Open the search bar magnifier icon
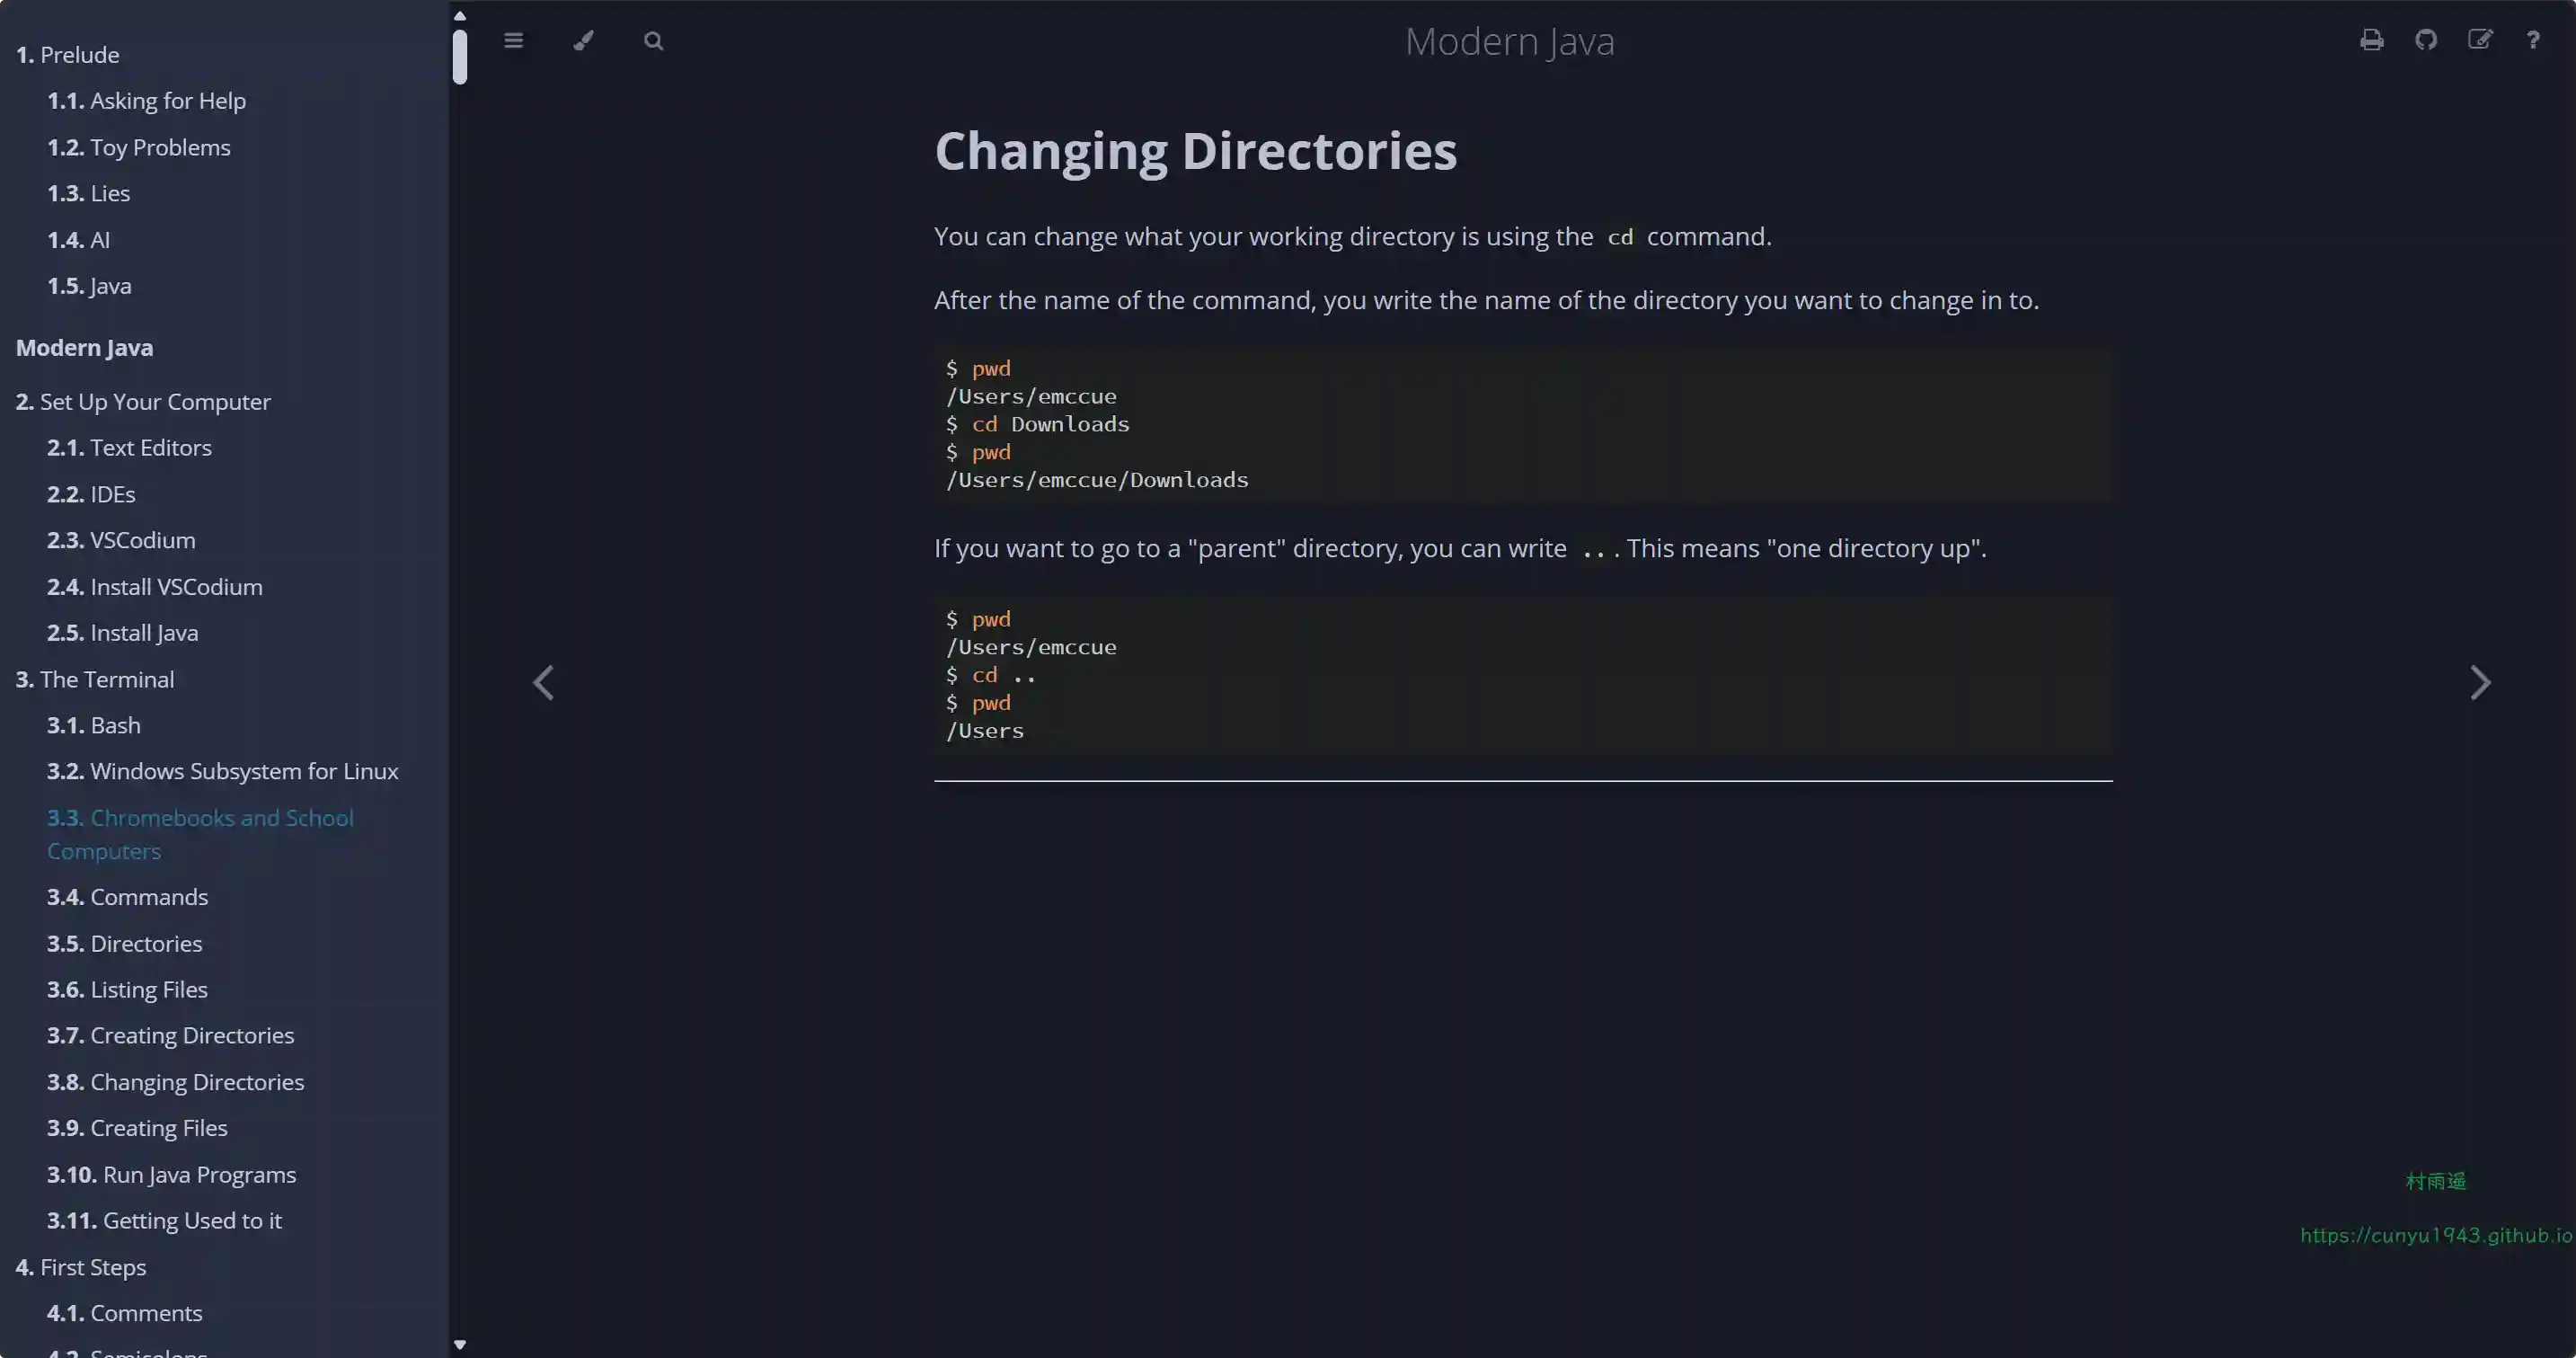Screen dimensions: 2576x1358 [x=653, y=41]
